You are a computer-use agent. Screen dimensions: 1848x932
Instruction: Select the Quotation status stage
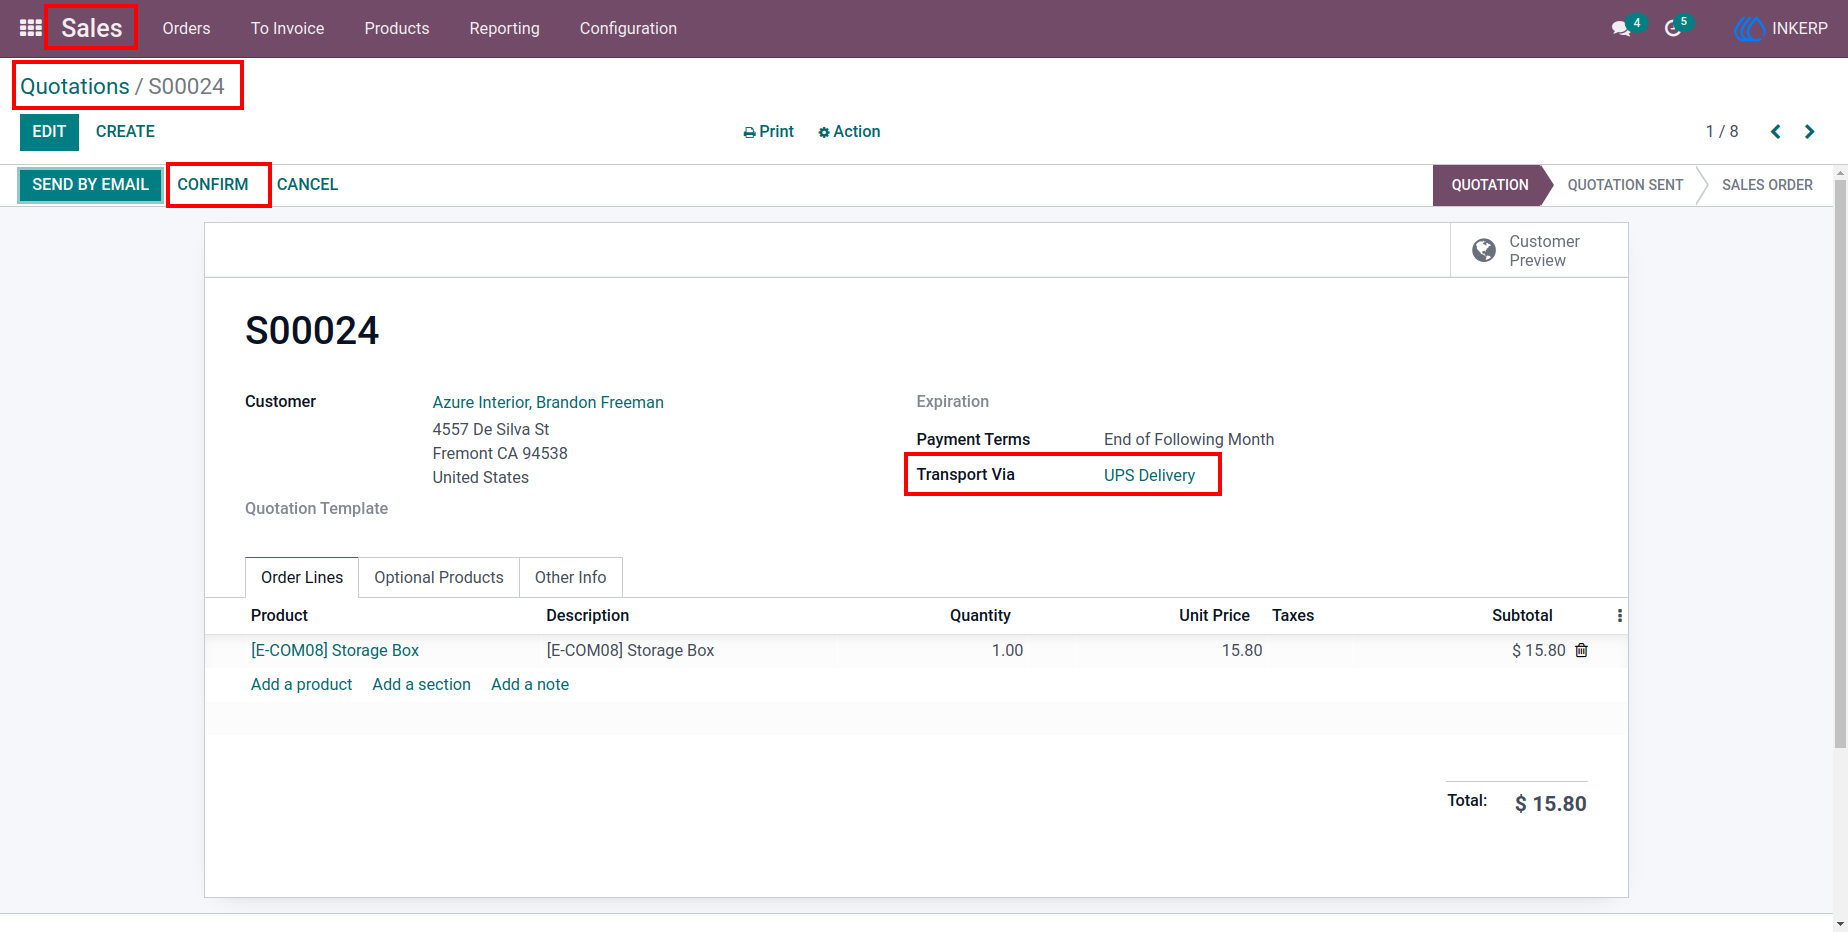[1490, 185]
